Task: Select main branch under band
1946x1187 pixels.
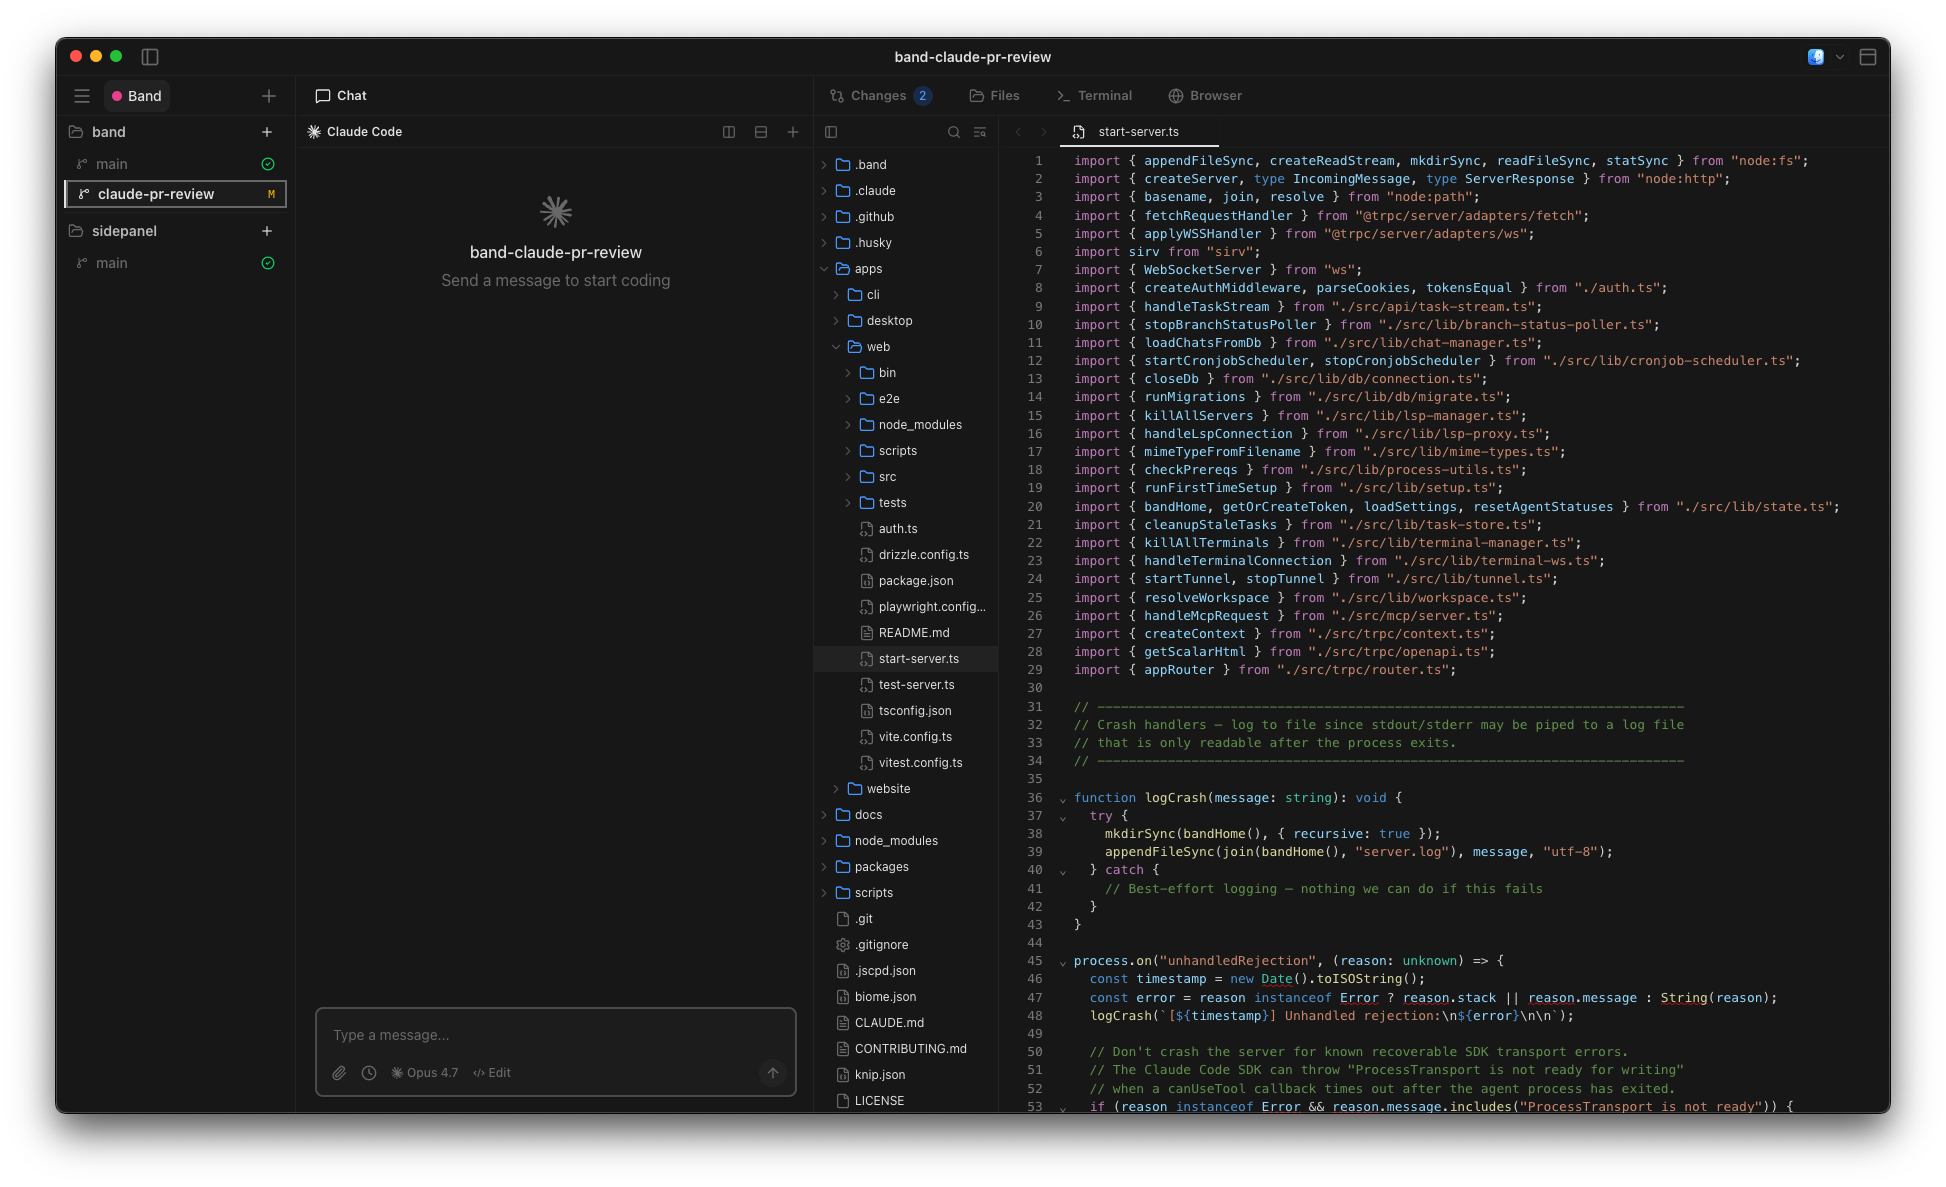Action: (x=175, y=164)
